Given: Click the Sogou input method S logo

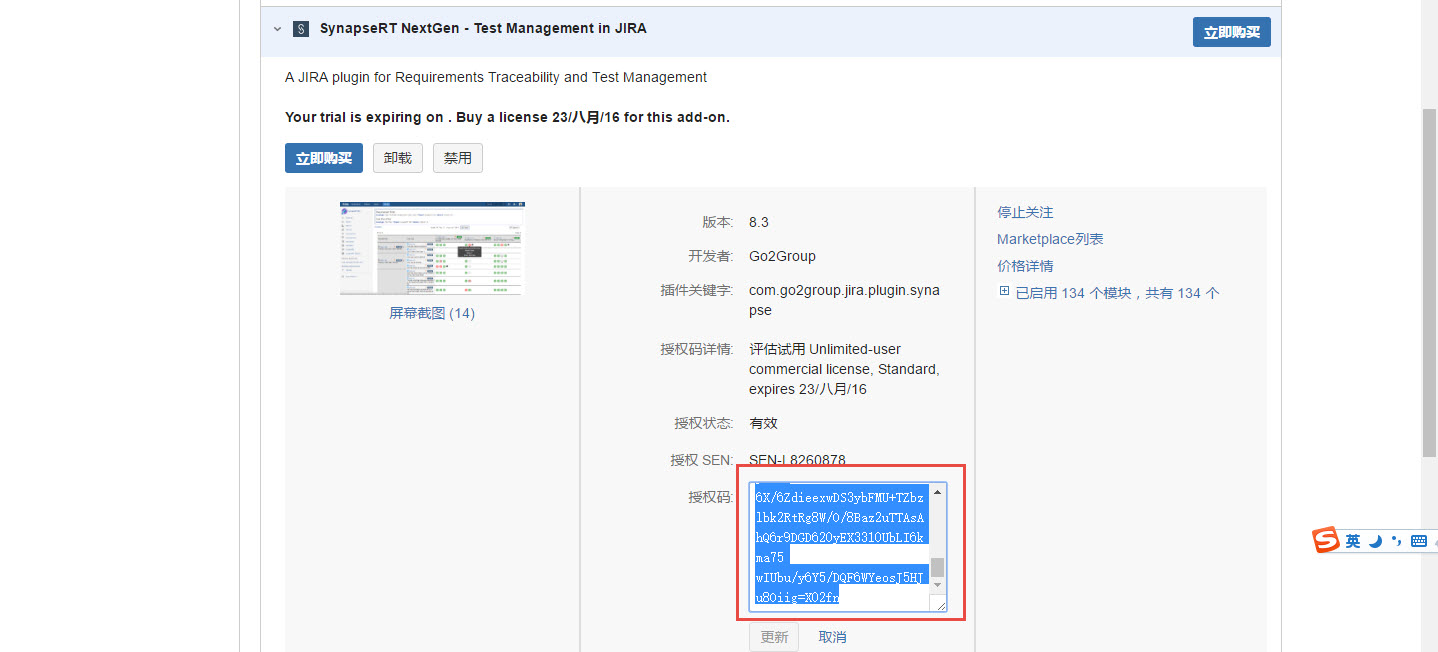Looking at the screenshot, I should (1326, 540).
